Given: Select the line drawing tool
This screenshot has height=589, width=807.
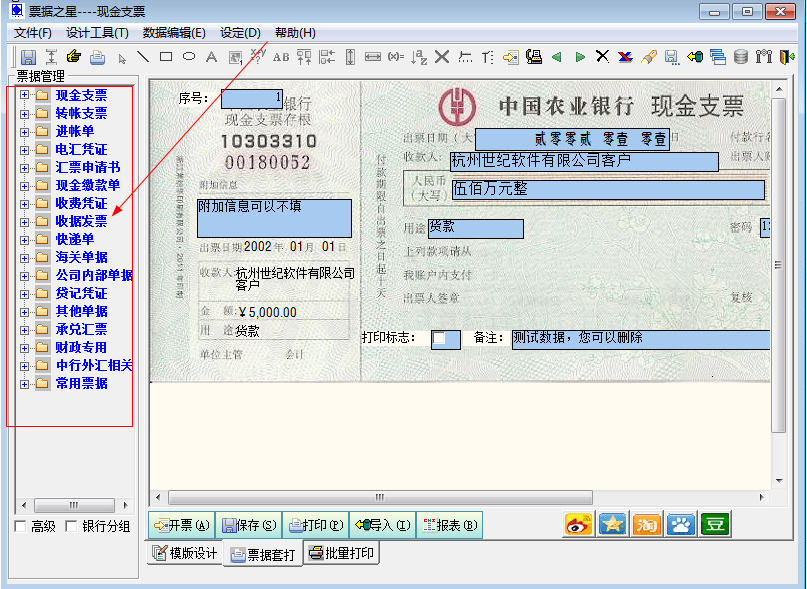Looking at the screenshot, I should (x=143, y=57).
